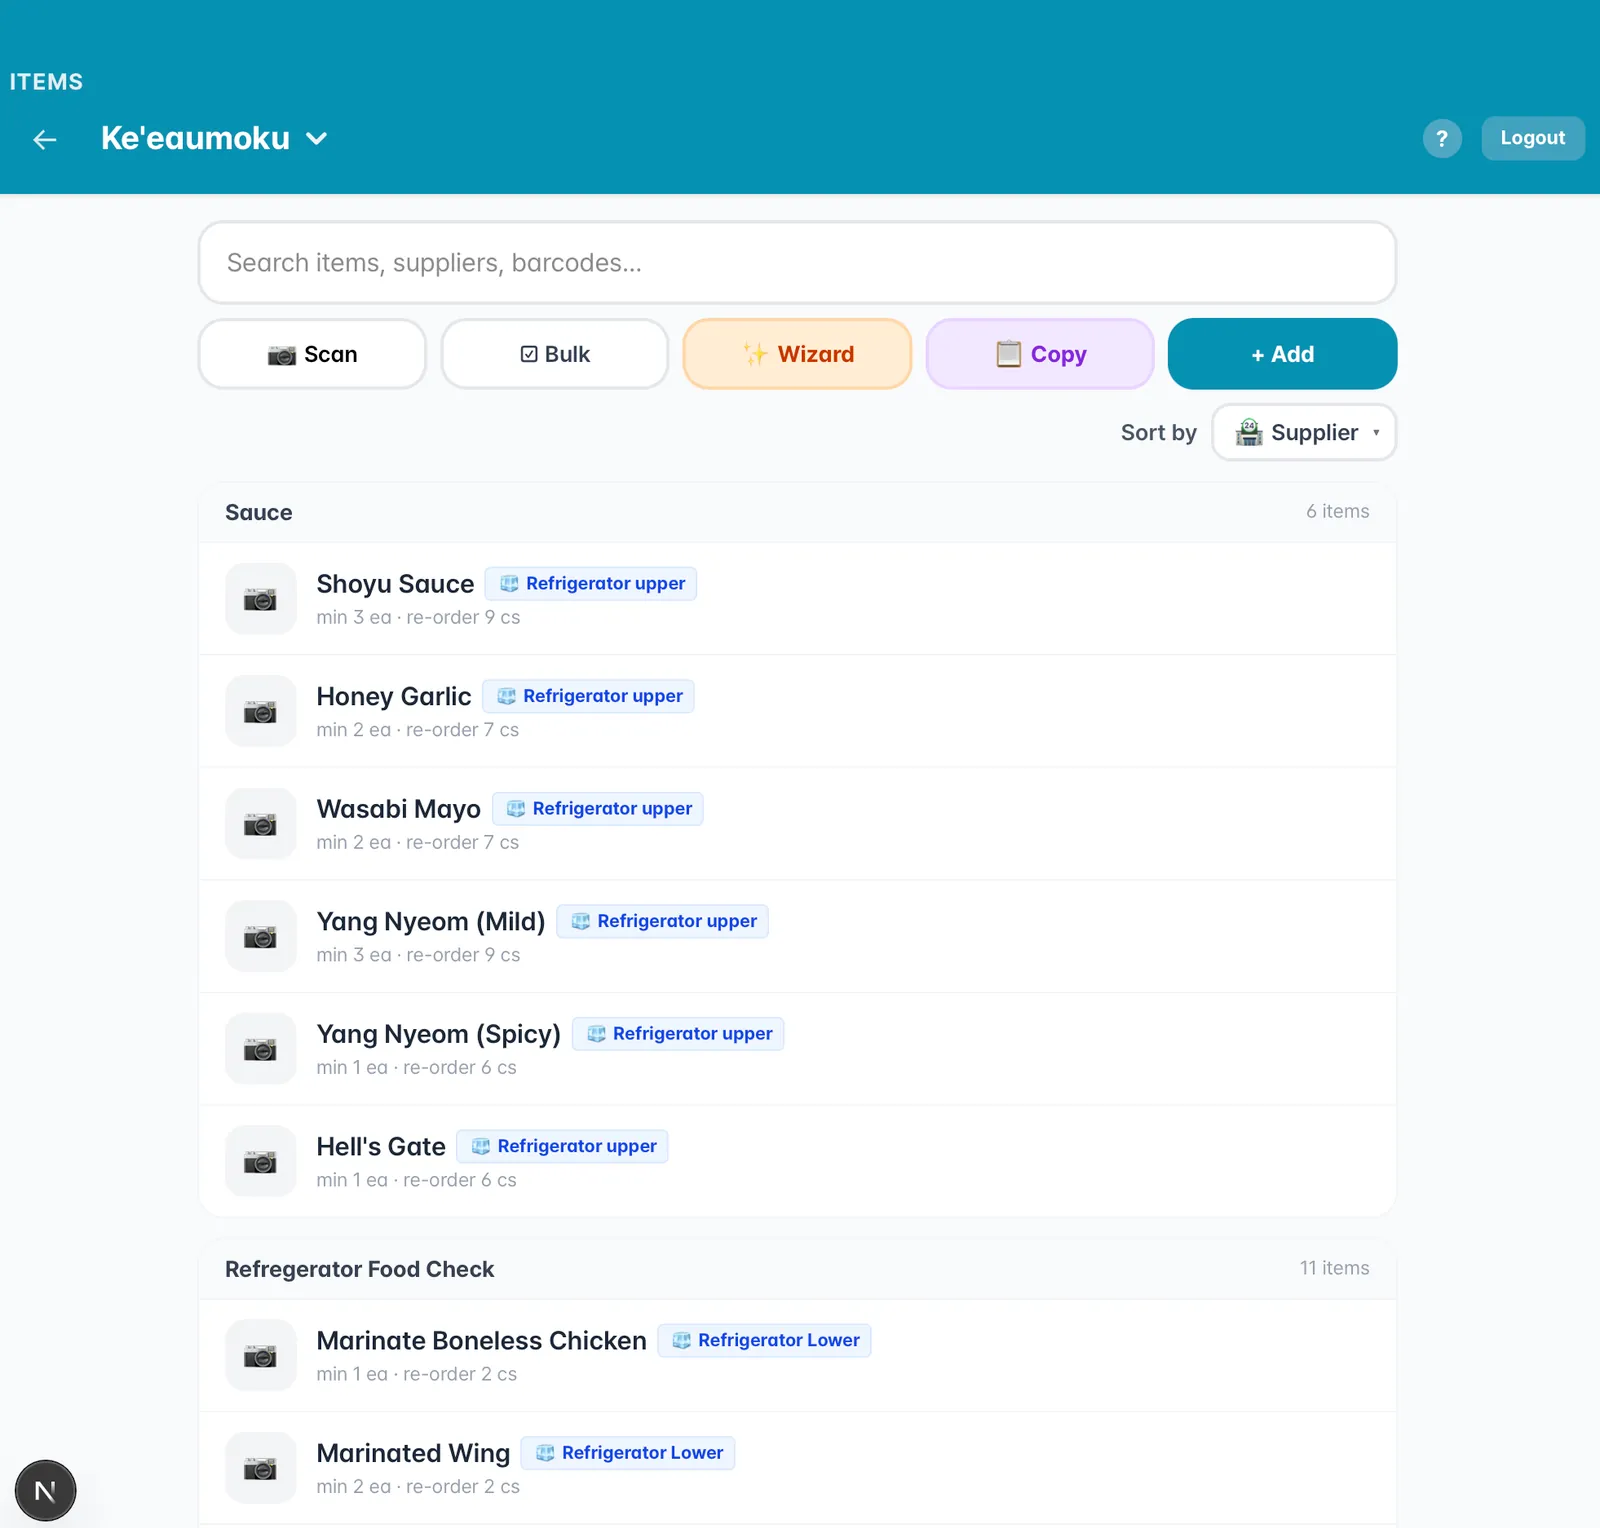Screen dimensions: 1600x1528
Task: Click Refrigerator upper tag on Yang Nyeom (Mild)
Action: [x=662, y=921]
